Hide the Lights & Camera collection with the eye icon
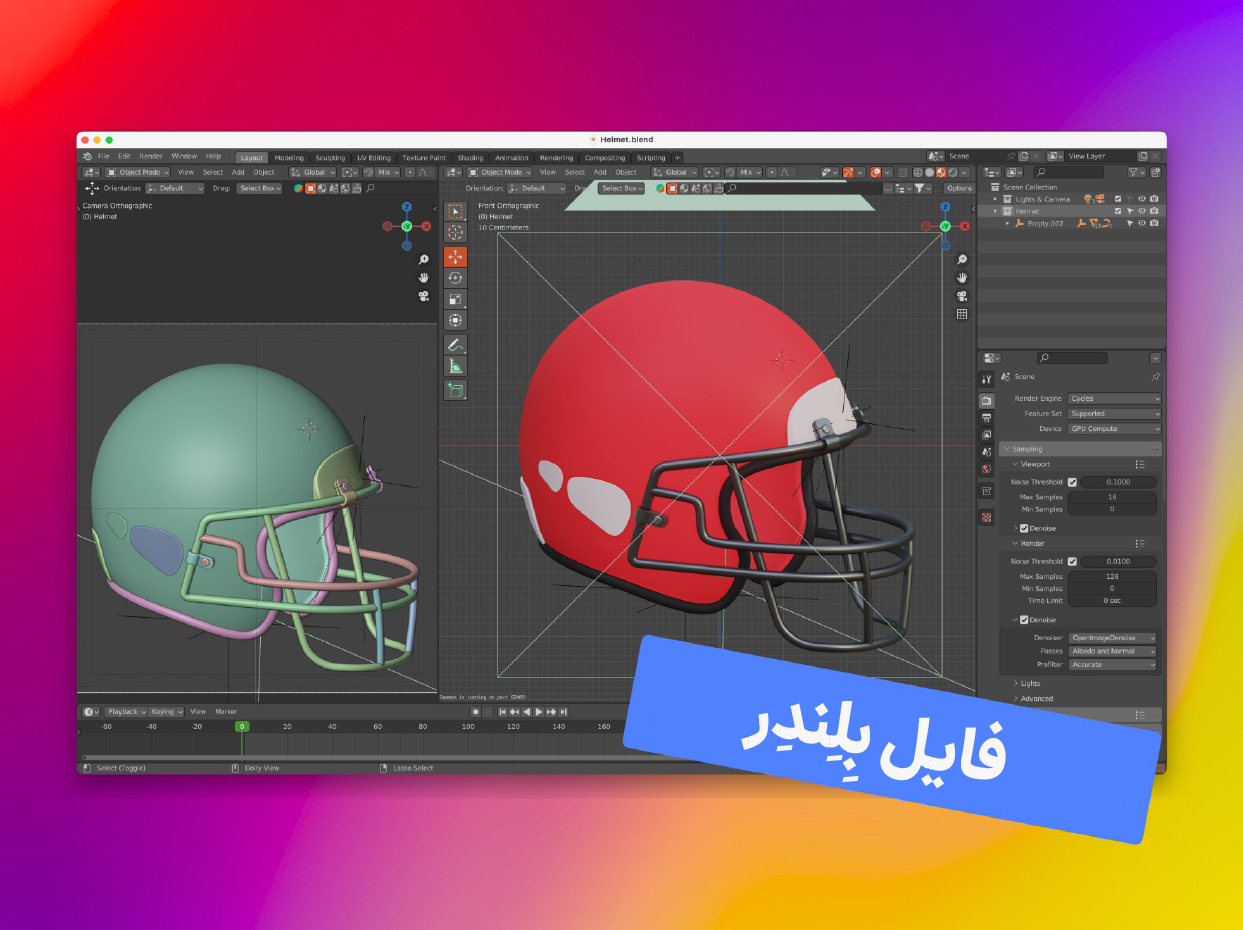This screenshot has width=1243, height=930. [1141, 199]
